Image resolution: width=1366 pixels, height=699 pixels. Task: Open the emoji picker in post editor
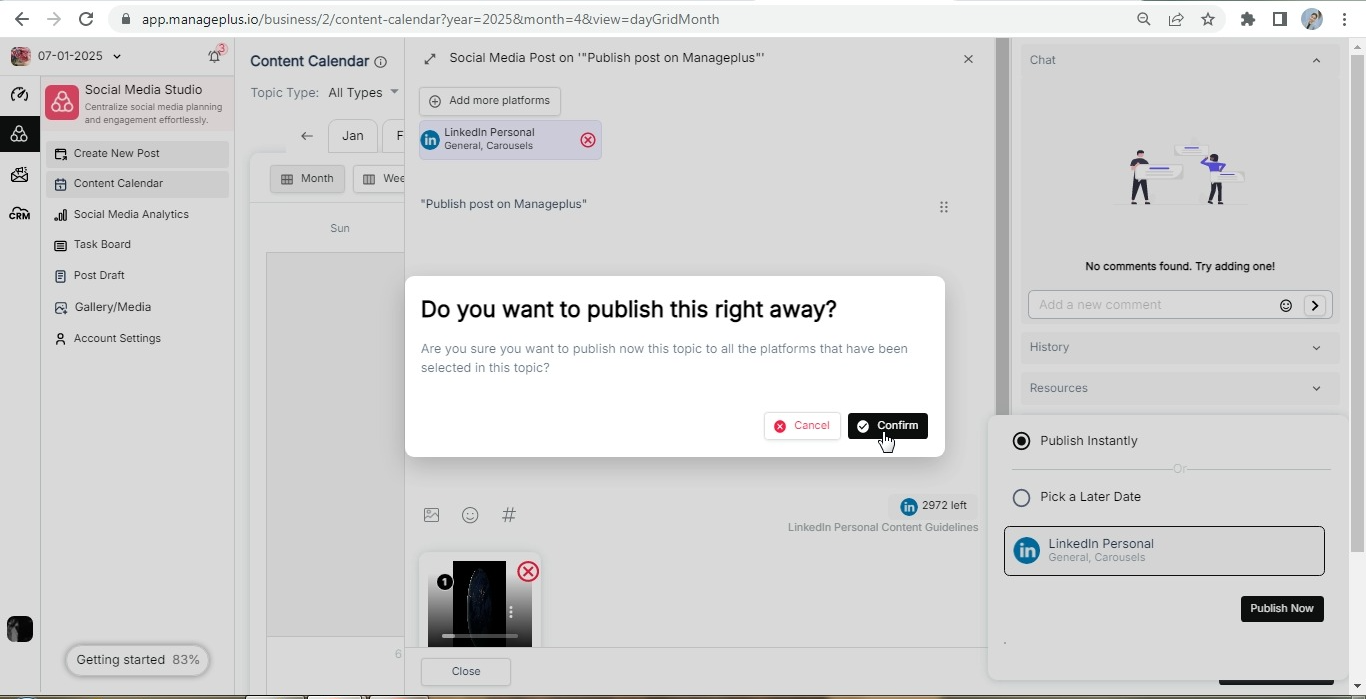(470, 515)
